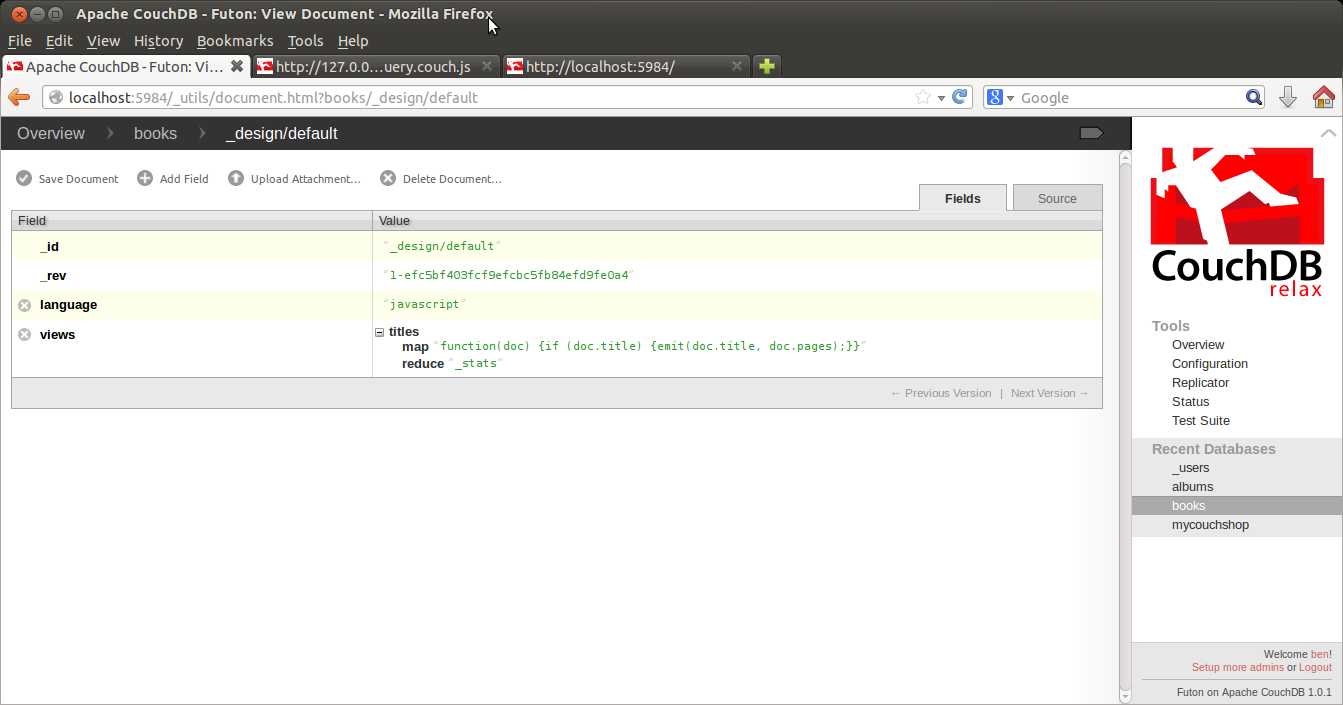Click the Save Document checkmark icon
This screenshot has height=705, width=1343.
coord(24,178)
